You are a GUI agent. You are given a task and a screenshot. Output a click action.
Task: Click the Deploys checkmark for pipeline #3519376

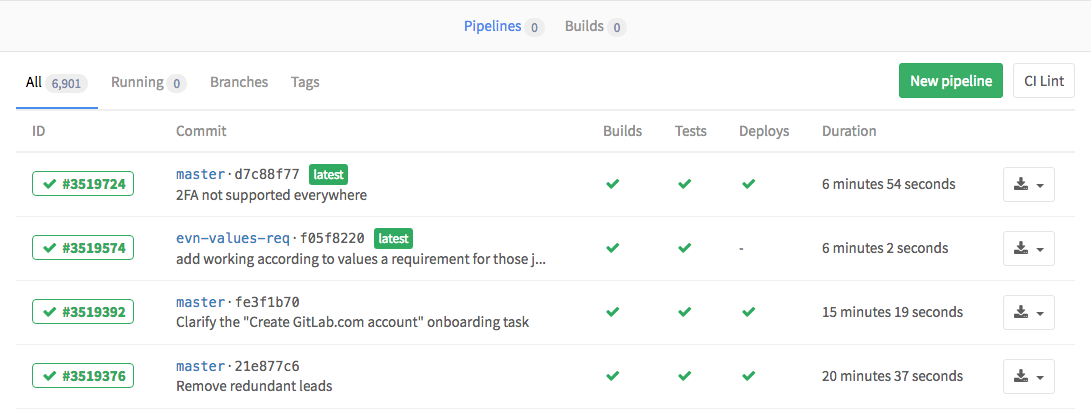click(748, 376)
